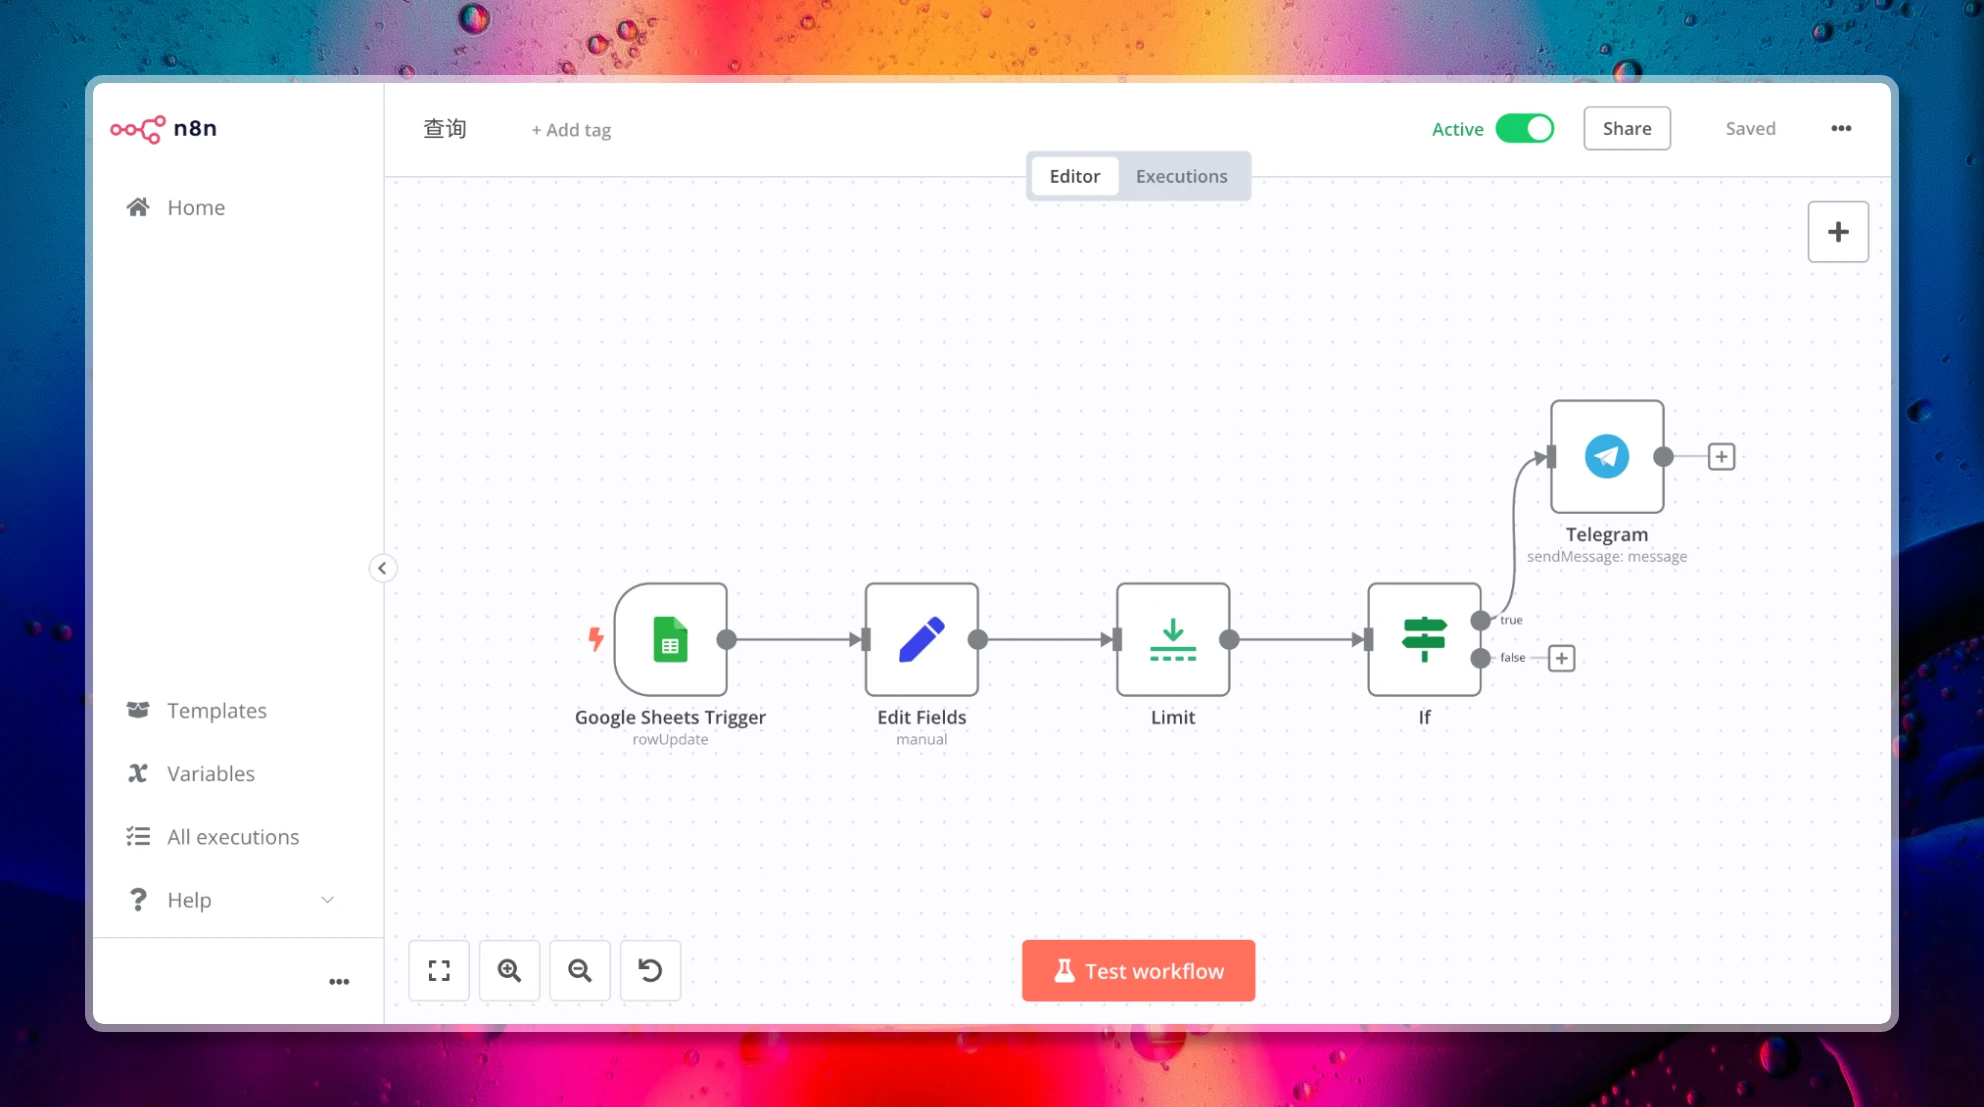Click the Saved status label
The image size is (1984, 1107).
[1750, 128]
